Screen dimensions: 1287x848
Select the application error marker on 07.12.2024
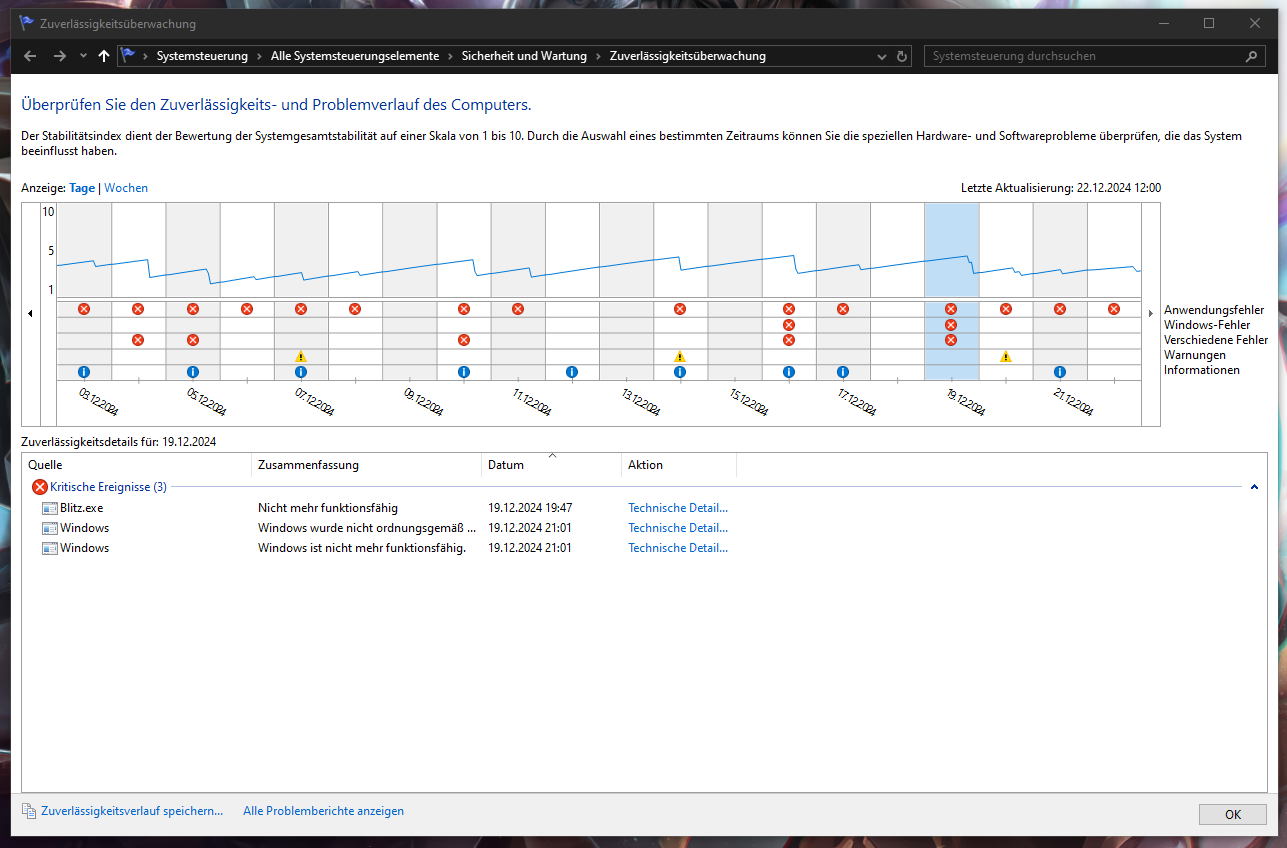[x=301, y=309]
